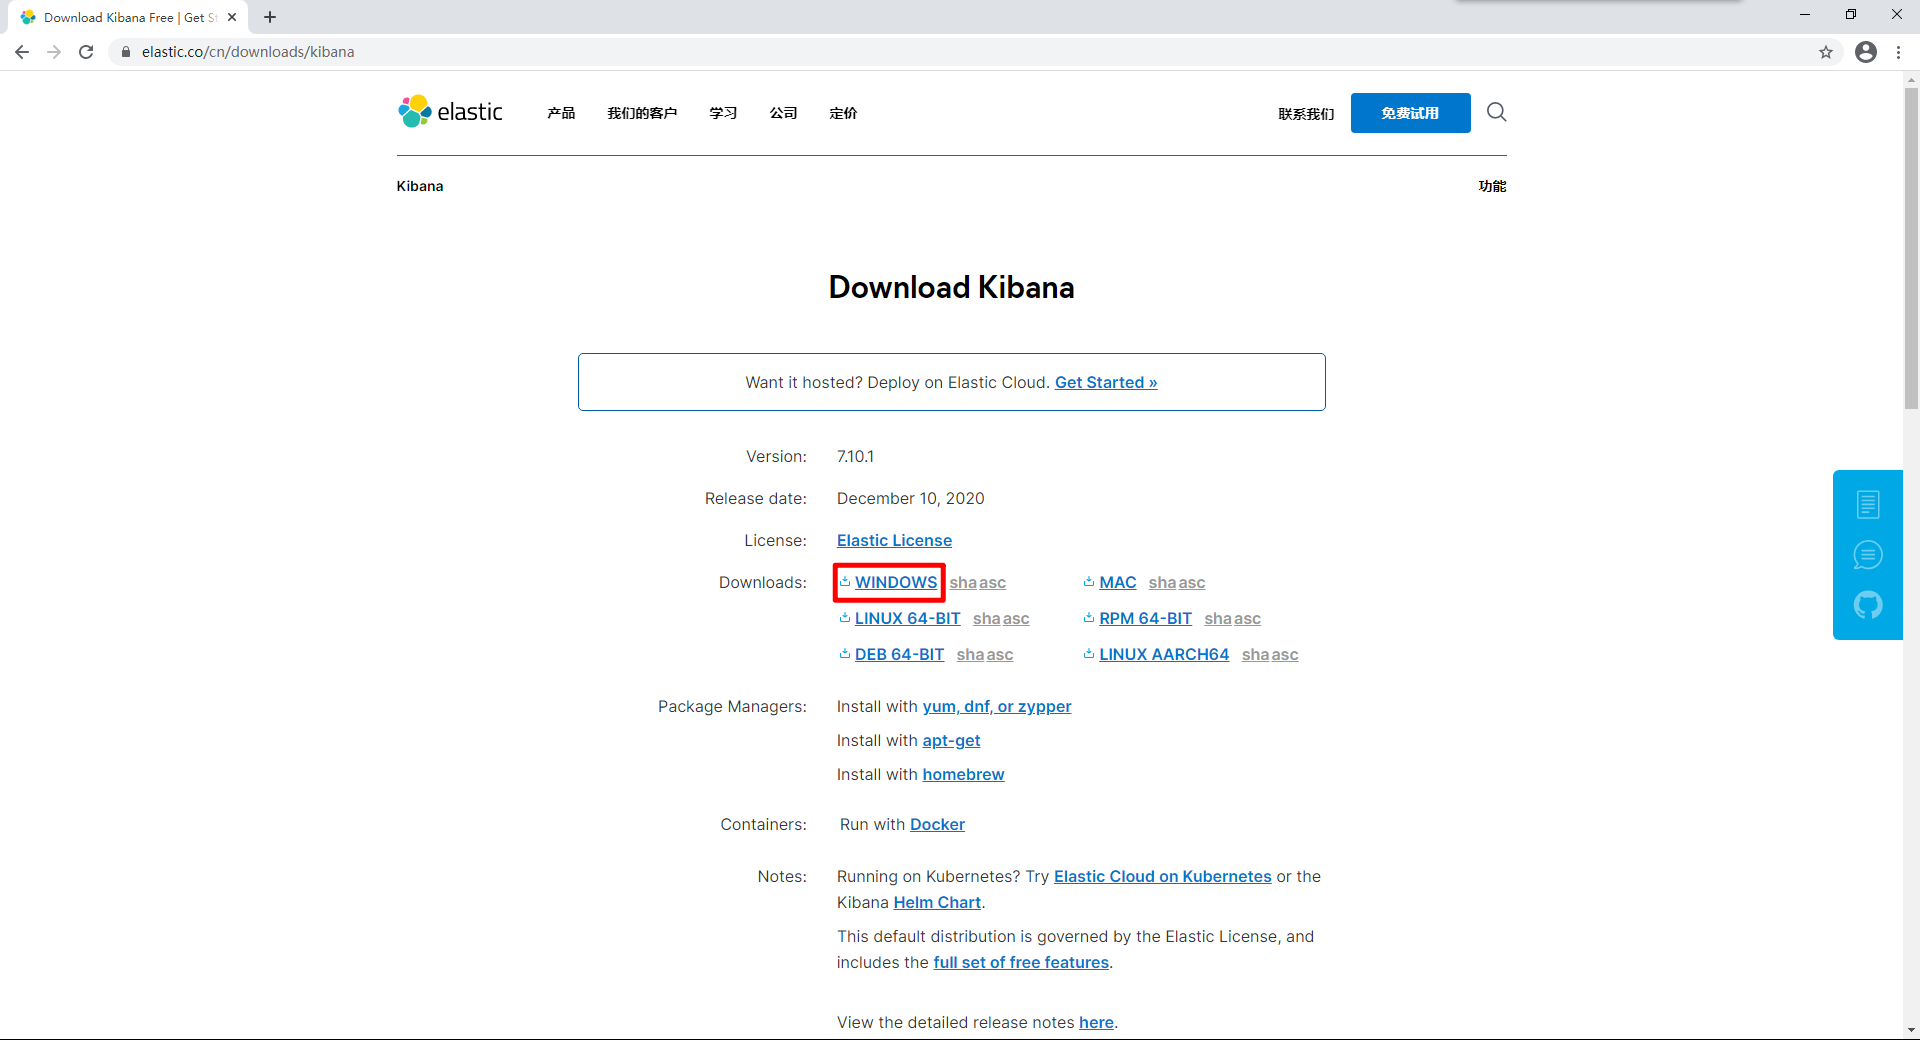This screenshot has height=1040, width=1920.
Task: Click the Kibana breadcrumb label
Action: [420, 186]
